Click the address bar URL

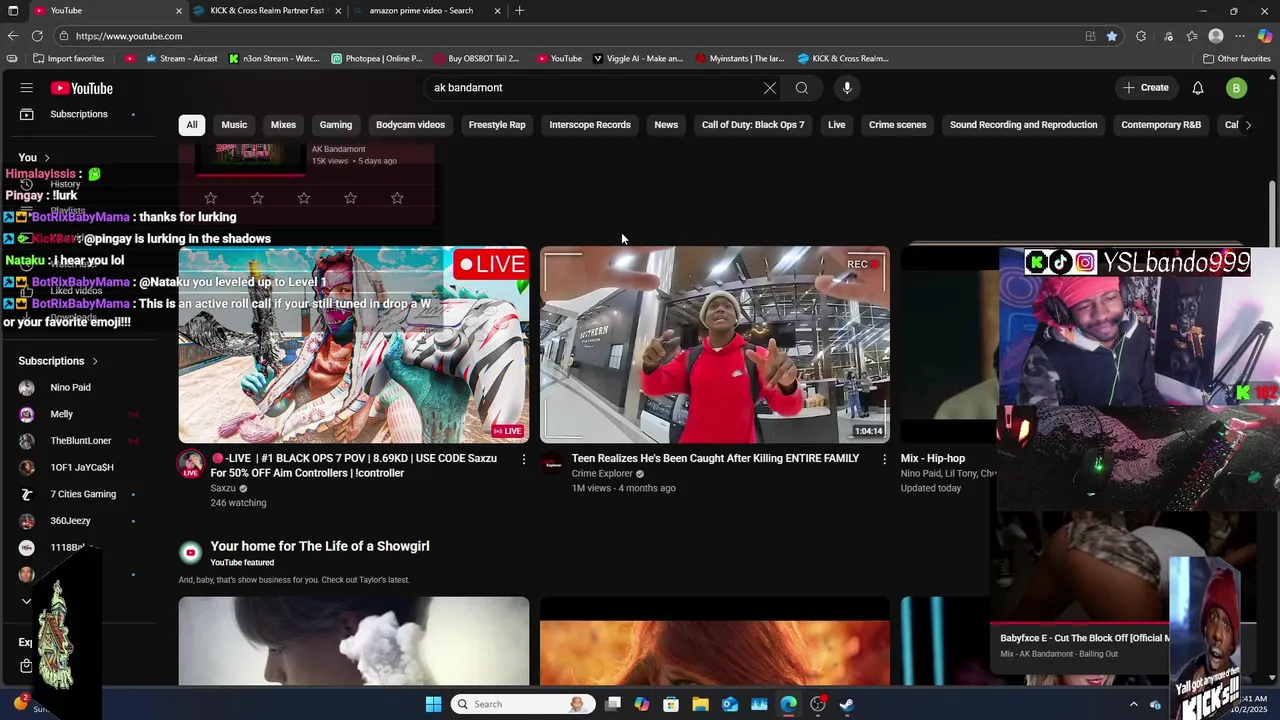[129, 36]
